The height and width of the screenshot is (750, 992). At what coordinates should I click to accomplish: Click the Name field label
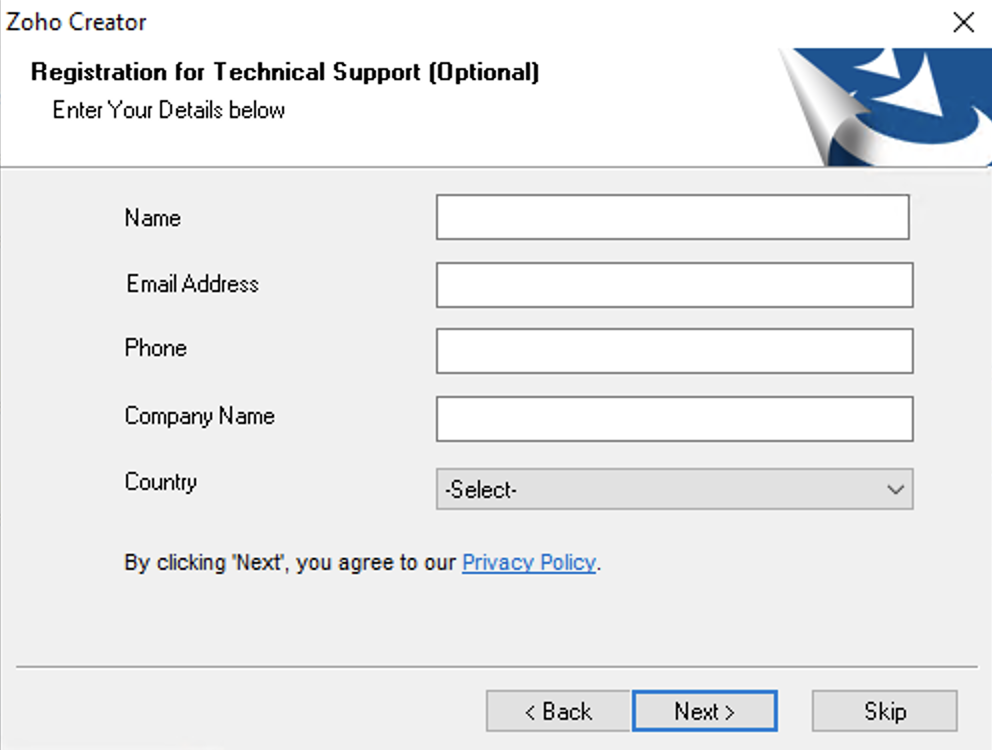pyautogui.click(x=152, y=218)
